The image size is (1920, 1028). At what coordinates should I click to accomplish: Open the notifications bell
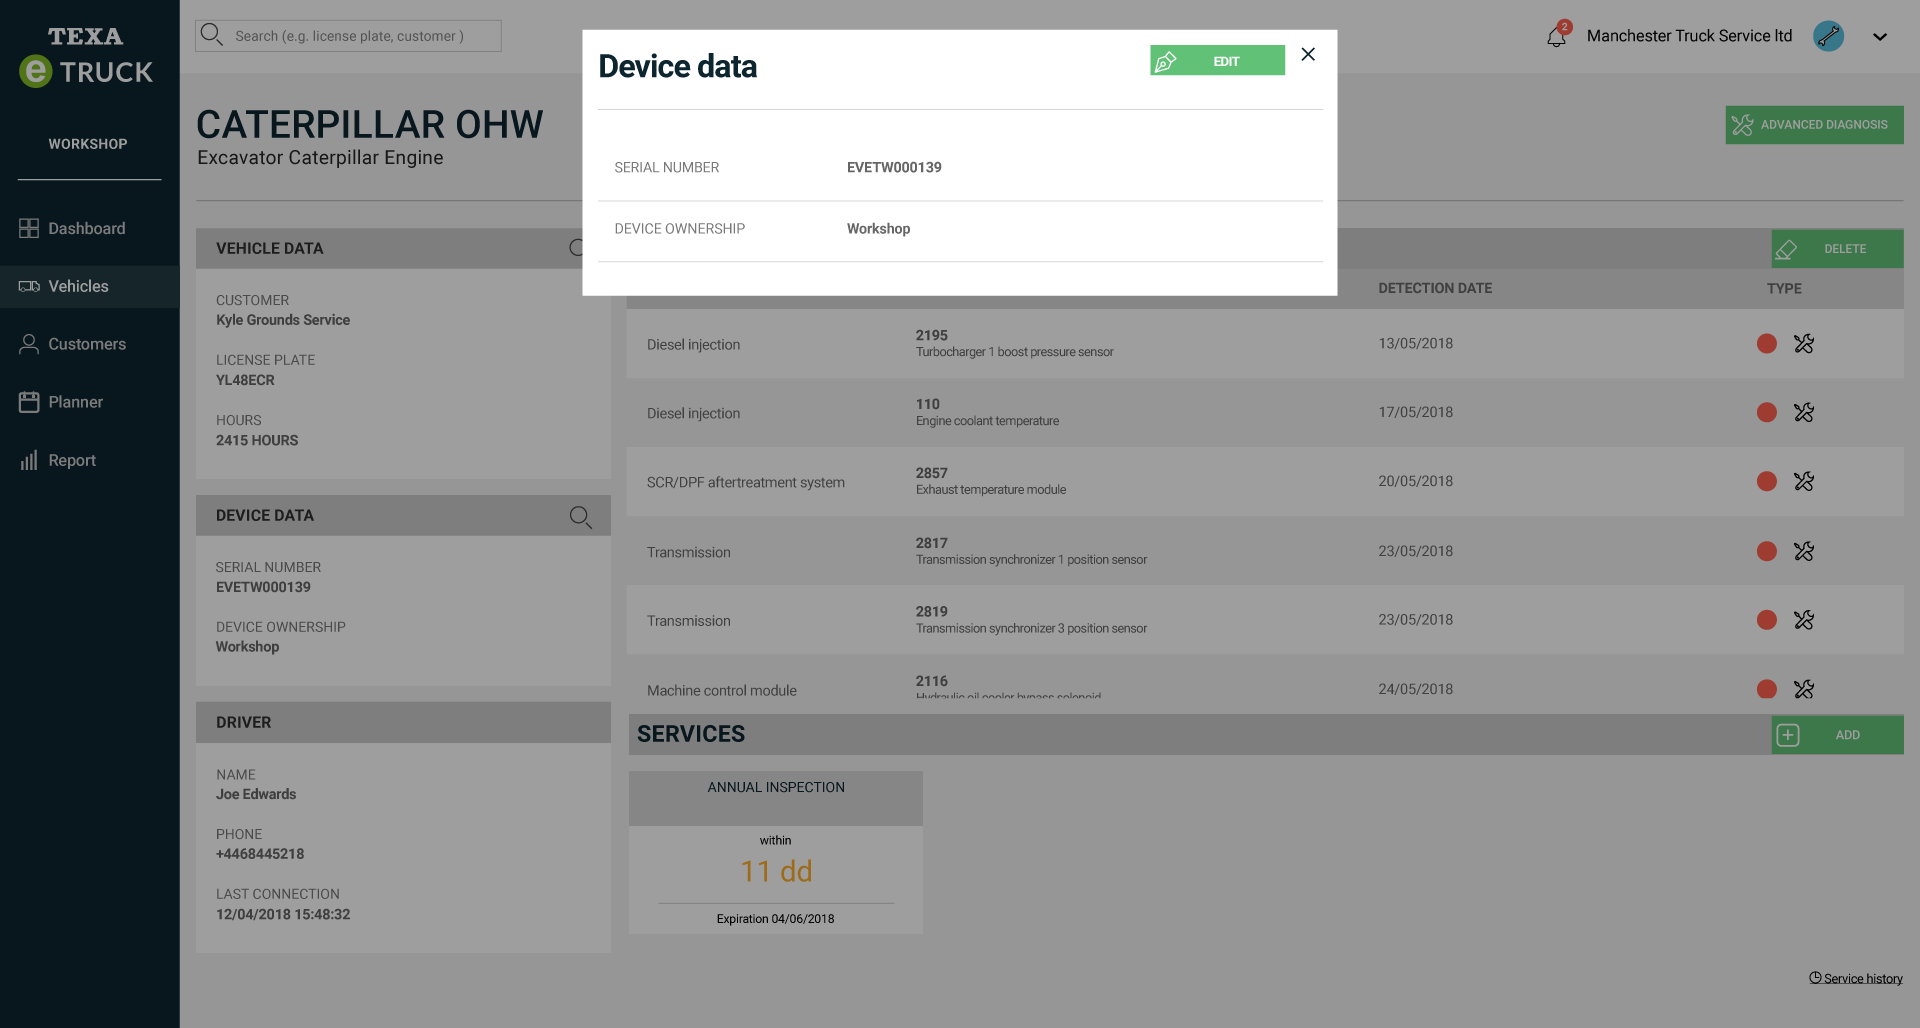click(1557, 36)
